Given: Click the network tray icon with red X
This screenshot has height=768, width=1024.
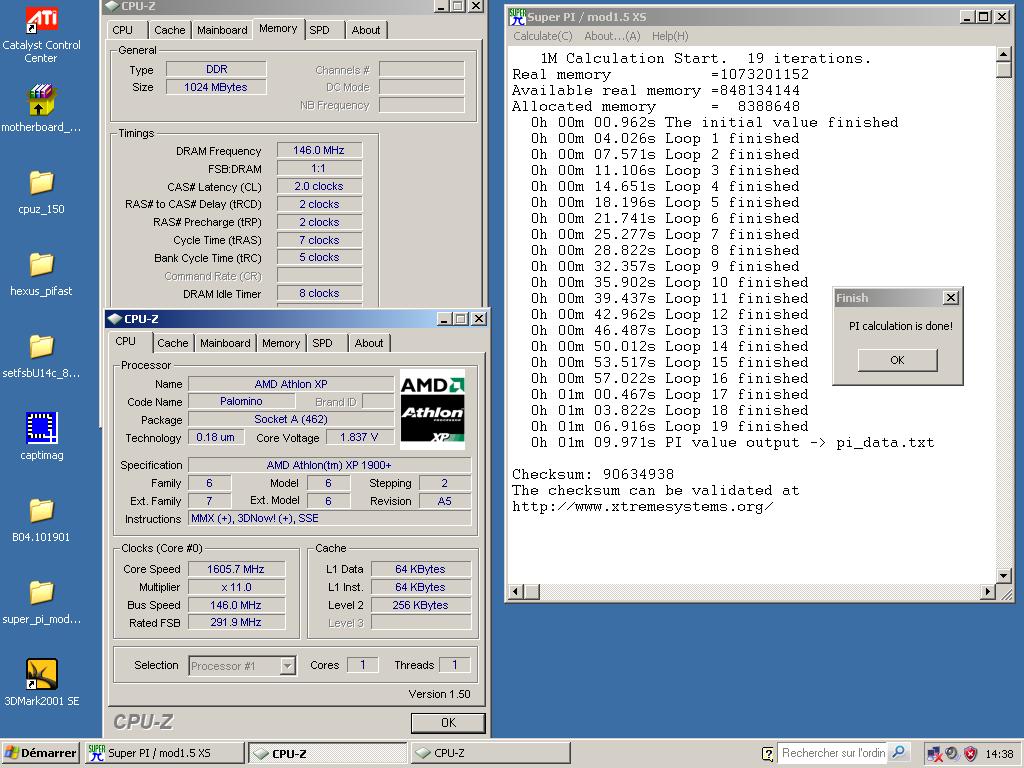Looking at the screenshot, I should (x=934, y=754).
